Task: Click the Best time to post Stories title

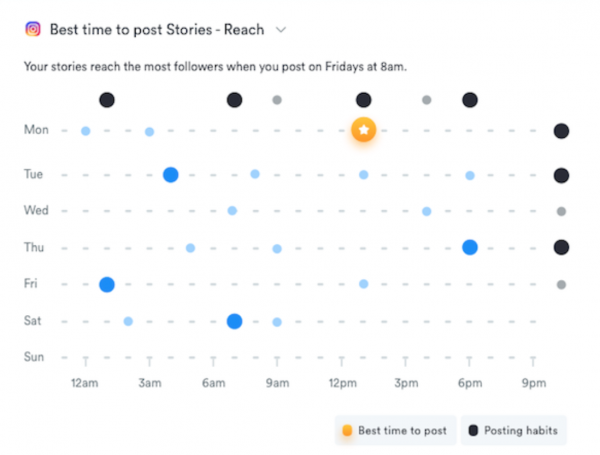Action: (157, 30)
